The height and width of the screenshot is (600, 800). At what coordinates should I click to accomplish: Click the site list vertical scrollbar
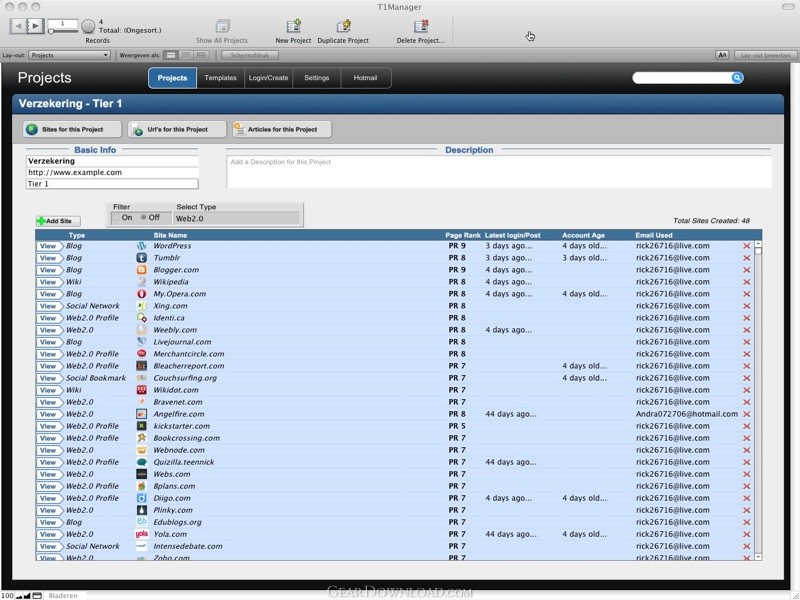coord(758,401)
